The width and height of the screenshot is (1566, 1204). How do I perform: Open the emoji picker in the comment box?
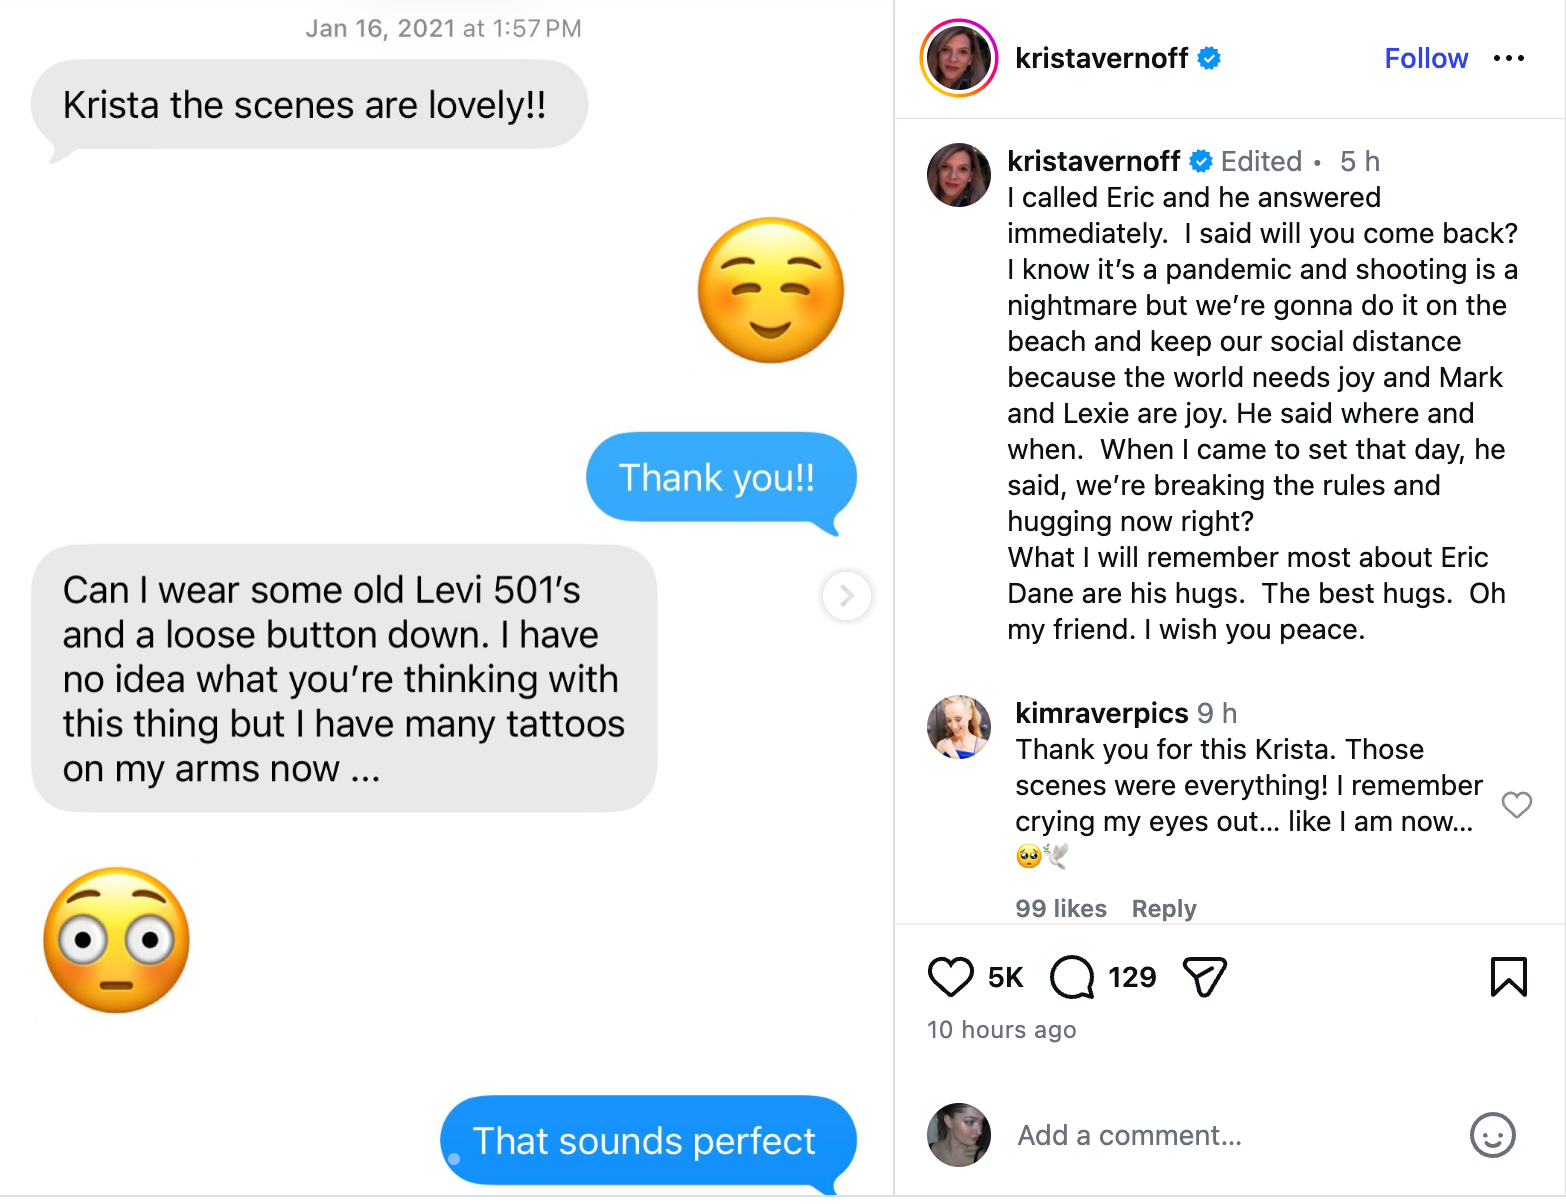[1492, 1135]
